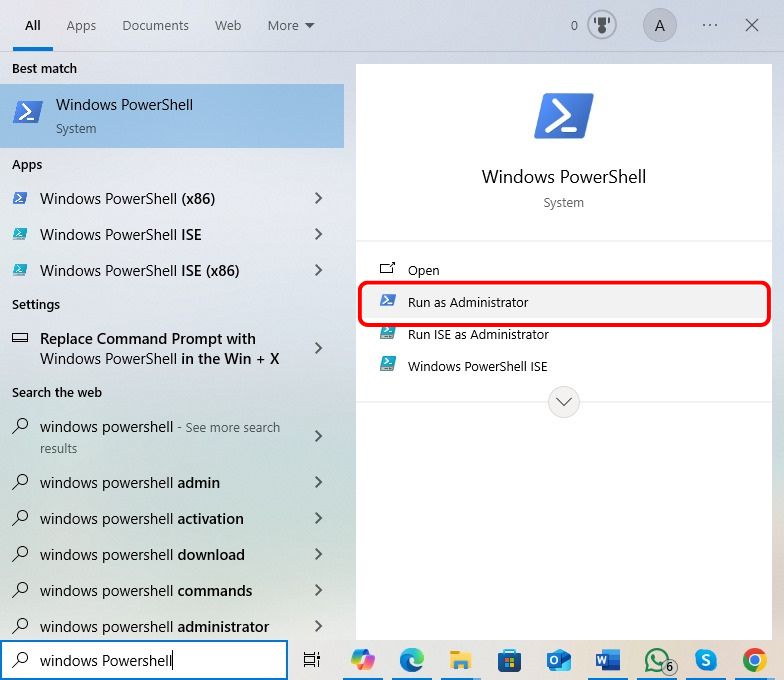Image resolution: width=784 pixels, height=680 pixels.
Task: Open the More filter dropdown
Action: click(x=290, y=26)
